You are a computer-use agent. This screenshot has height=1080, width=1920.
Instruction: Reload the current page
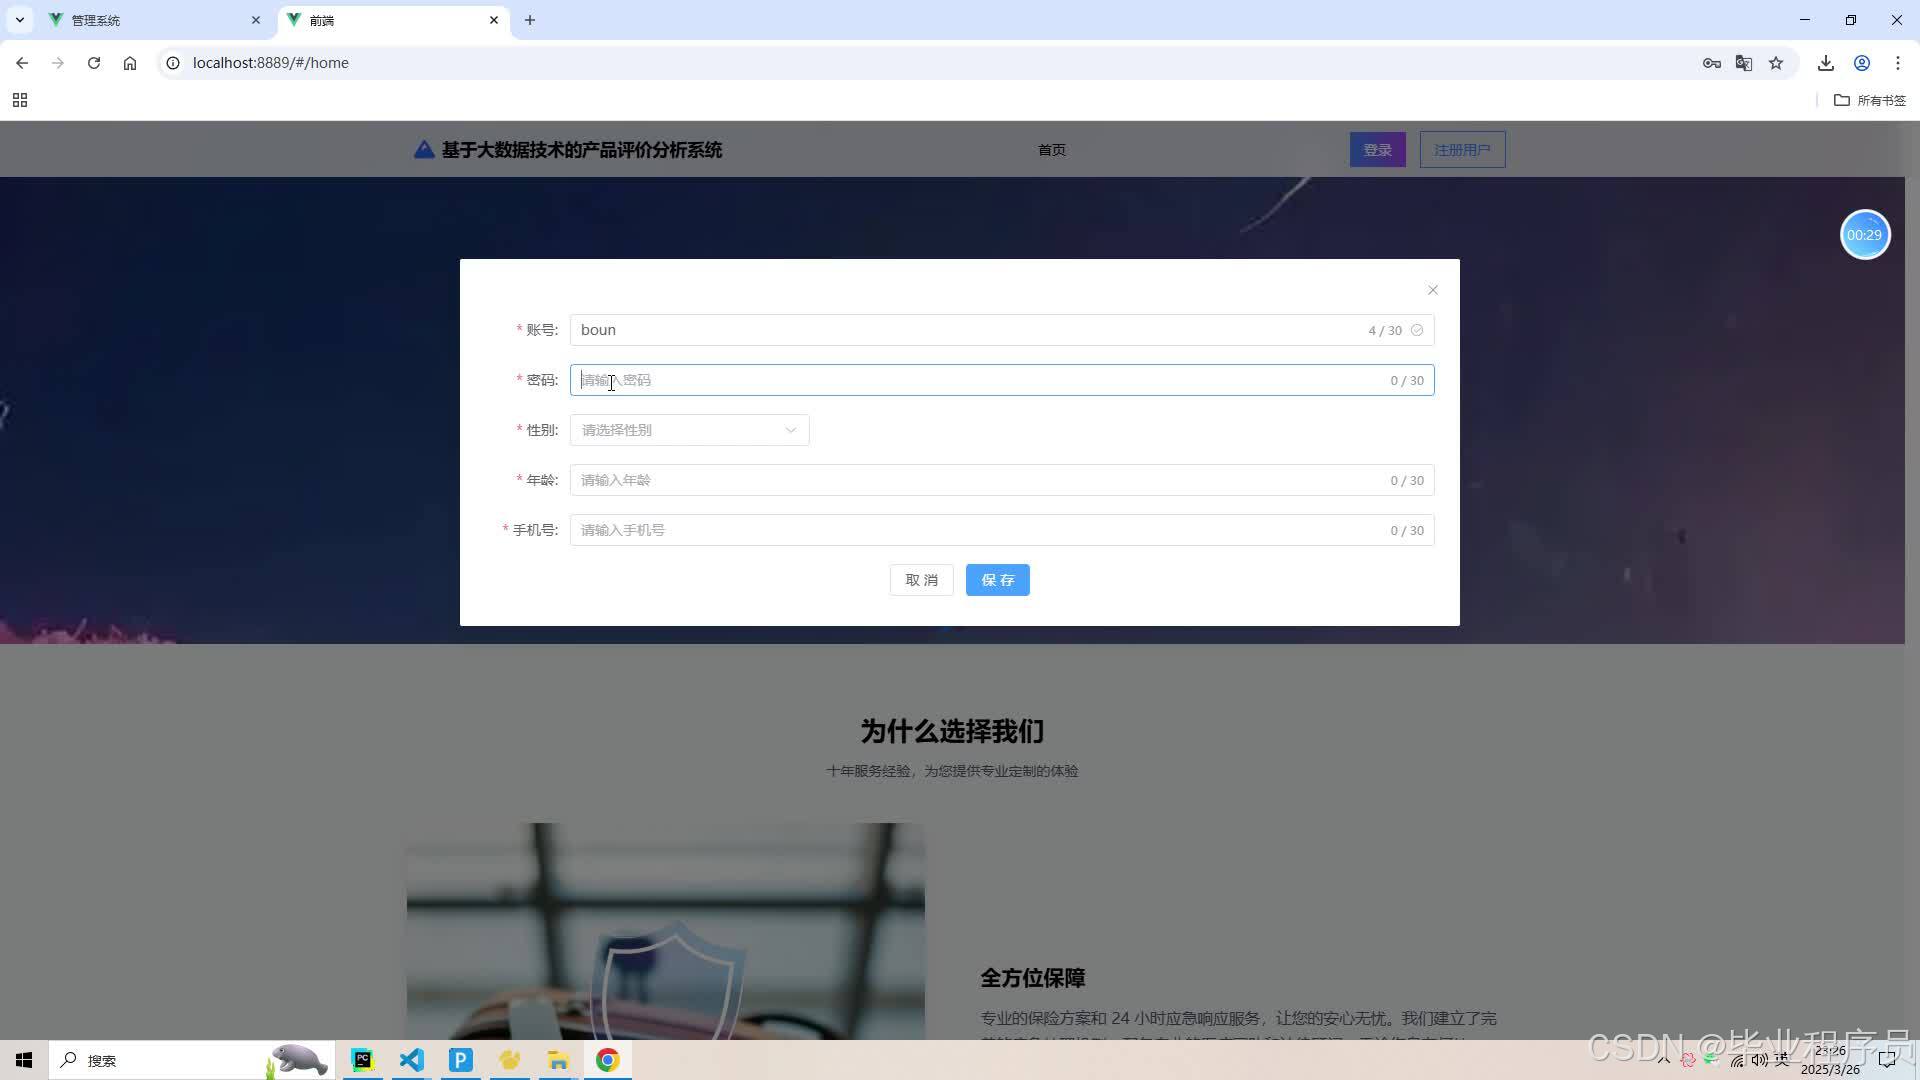[x=94, y=63]
